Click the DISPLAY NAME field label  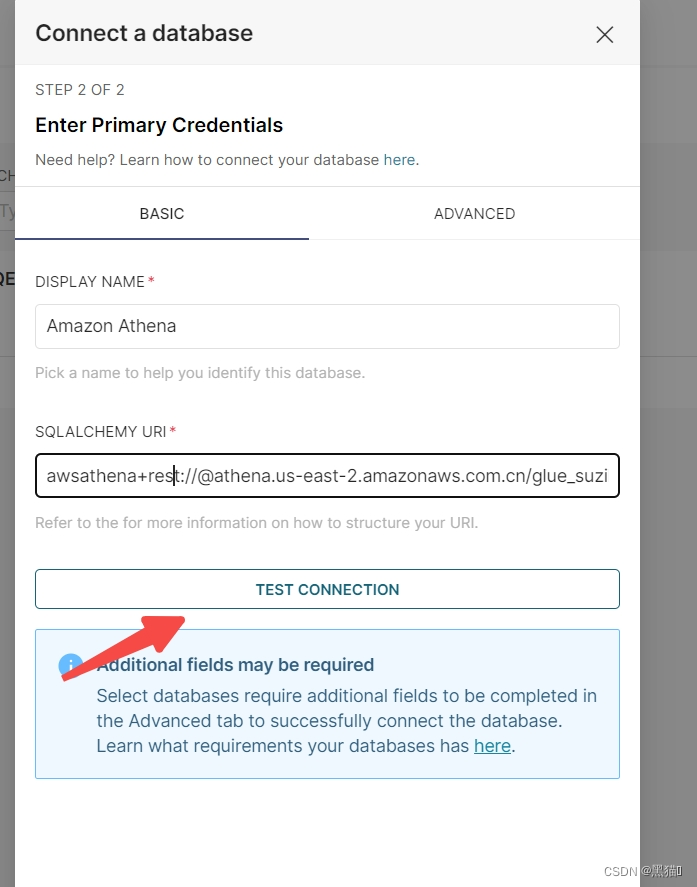[90, 282]
